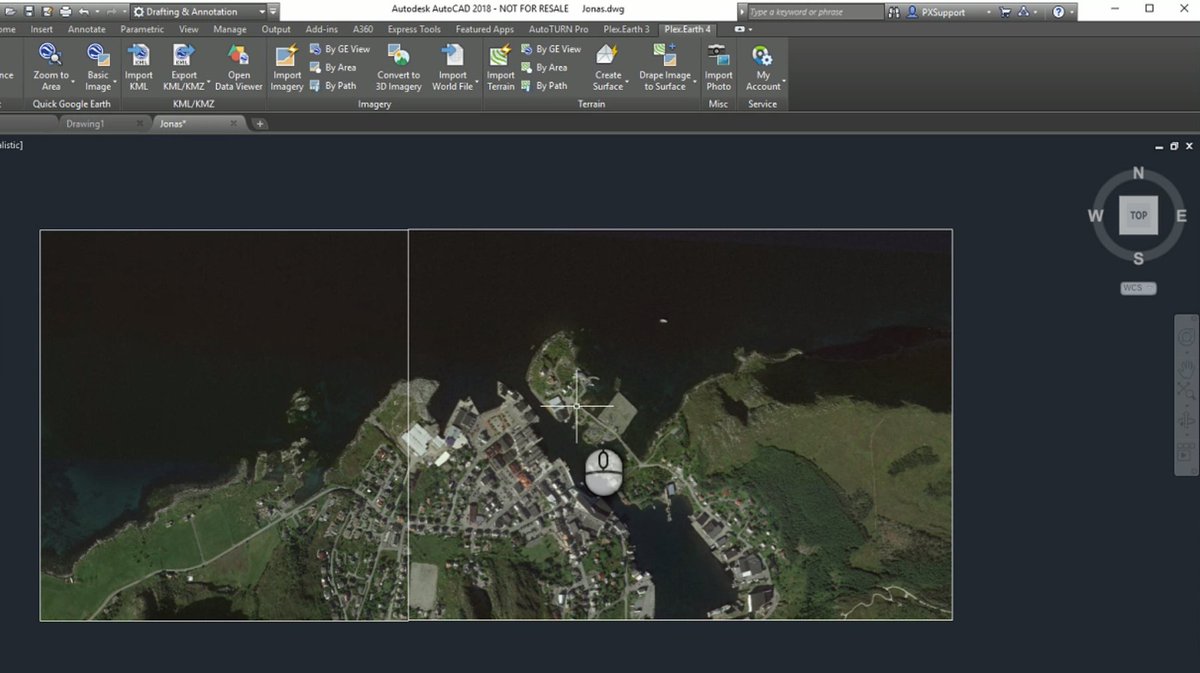Add a new drawing tab with plus button
The width and height of the screenshot is (1200, 673).
(260, 124)
